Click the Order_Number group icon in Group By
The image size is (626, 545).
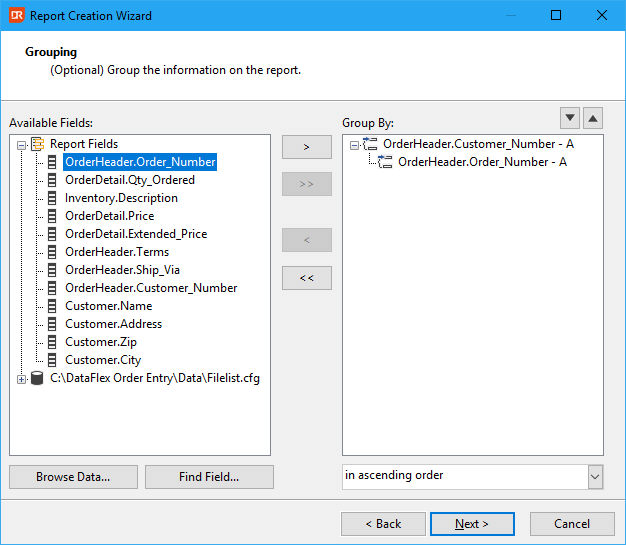385,162
